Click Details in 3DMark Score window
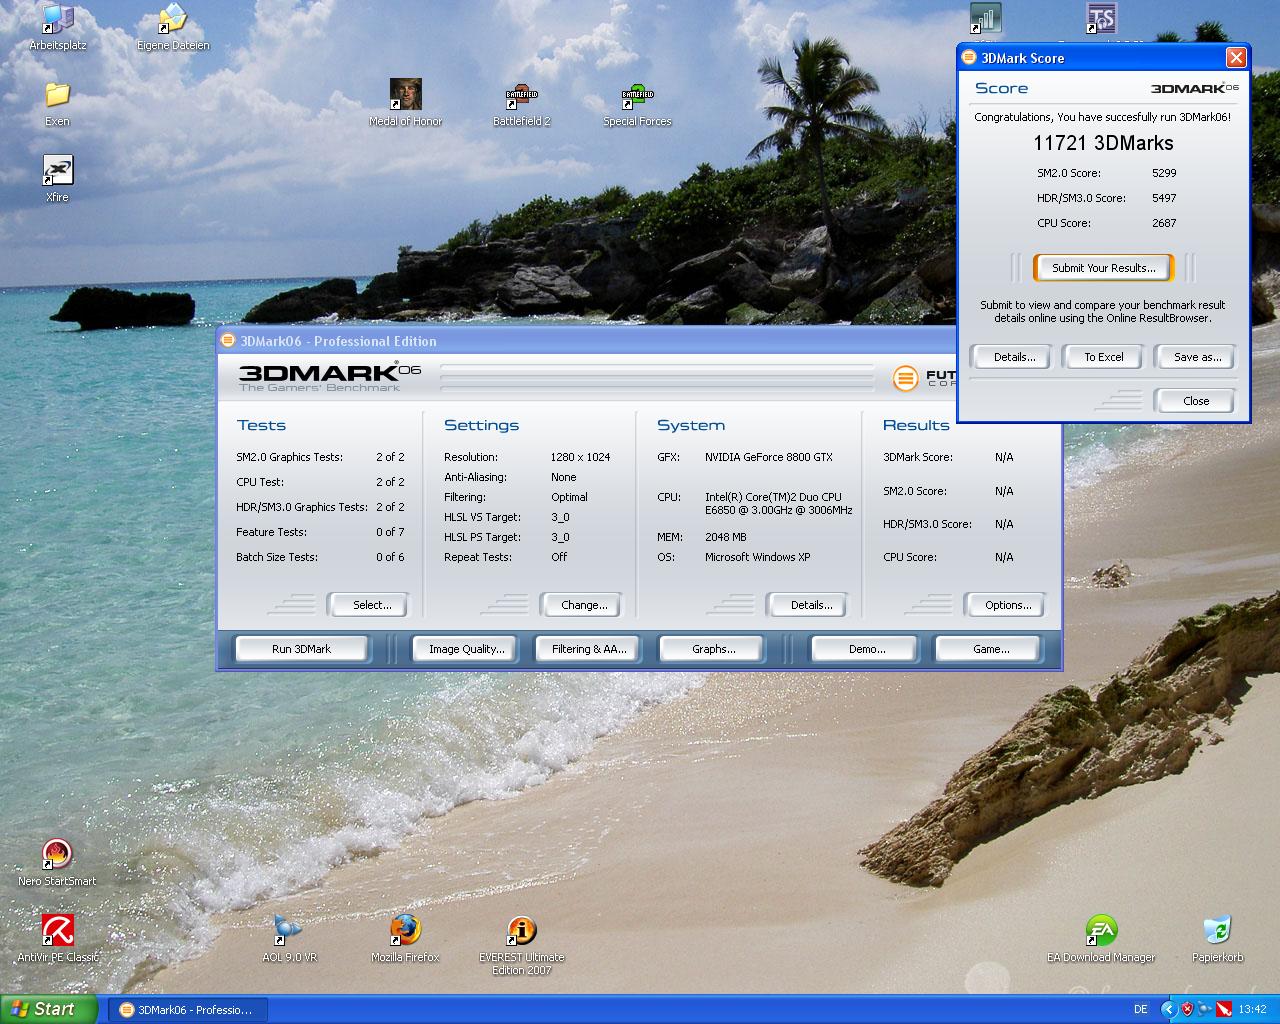1280x1024 pixels. [1014, 357]
